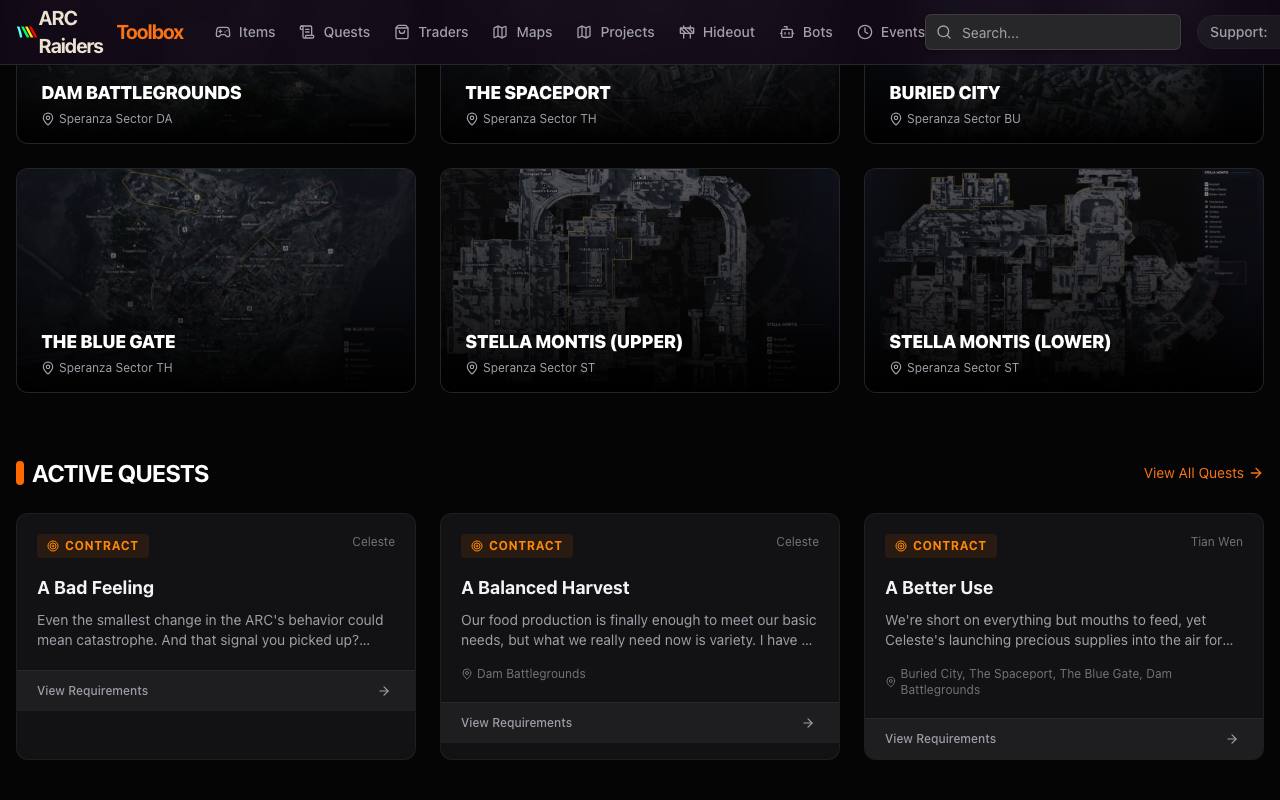Navigate to Projects page
This screenshot has height=800, width=1280.
coord(615,32)
